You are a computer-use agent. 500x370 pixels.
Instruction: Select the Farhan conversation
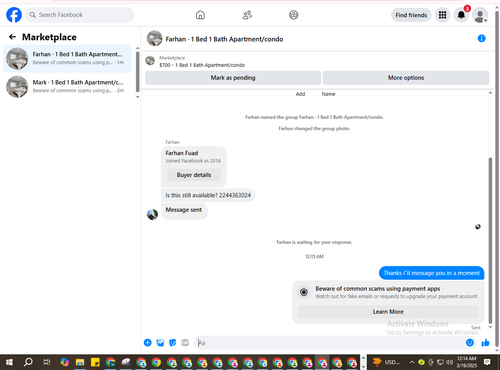68,58
